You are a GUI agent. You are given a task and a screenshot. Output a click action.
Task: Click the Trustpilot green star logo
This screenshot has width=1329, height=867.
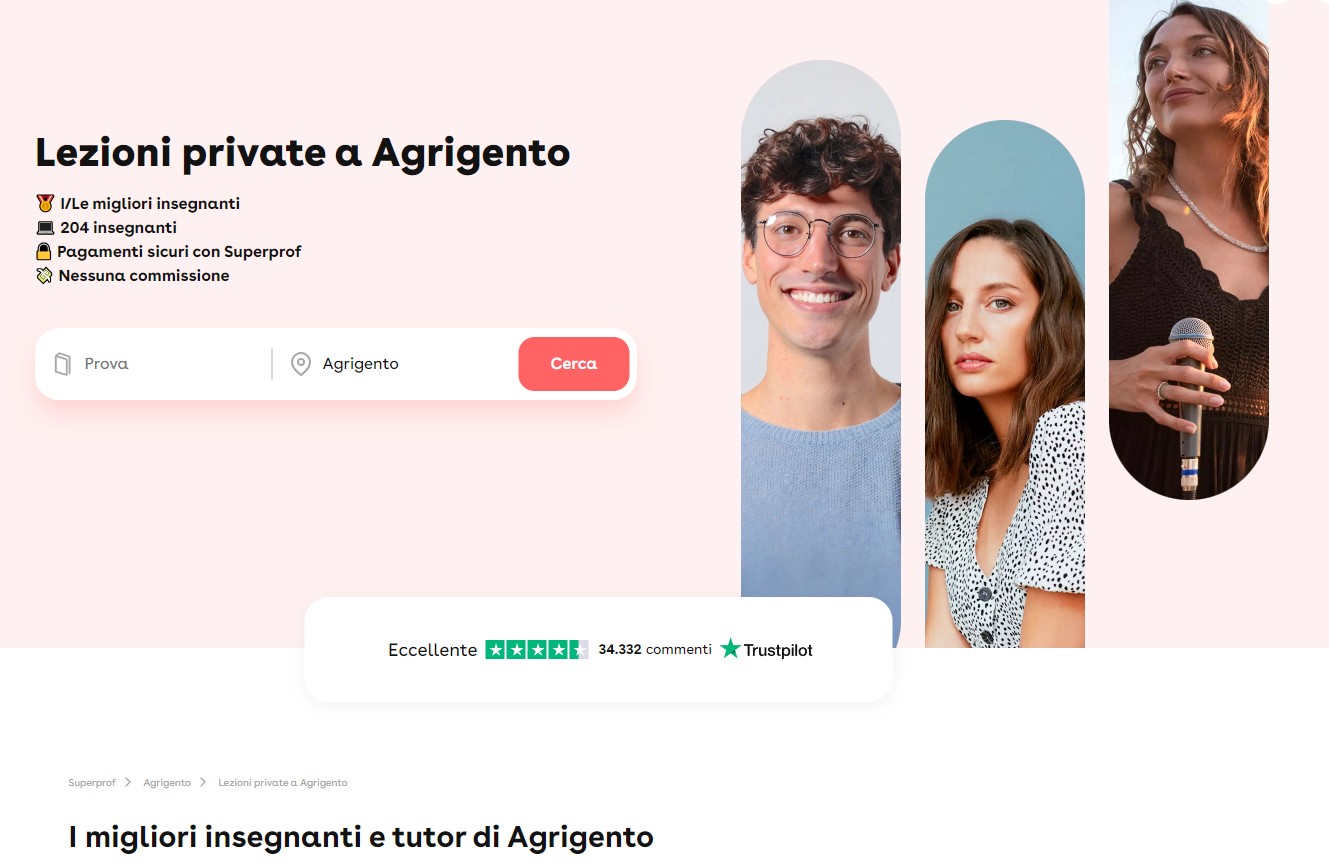coord(730,649)
